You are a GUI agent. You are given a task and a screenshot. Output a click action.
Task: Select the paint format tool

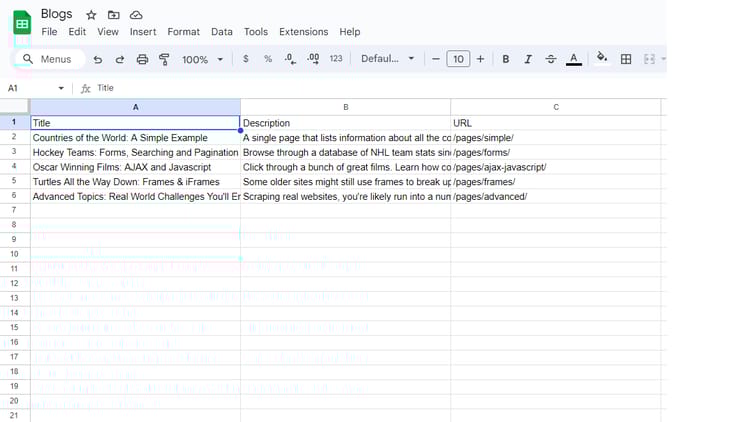point(164,59)
